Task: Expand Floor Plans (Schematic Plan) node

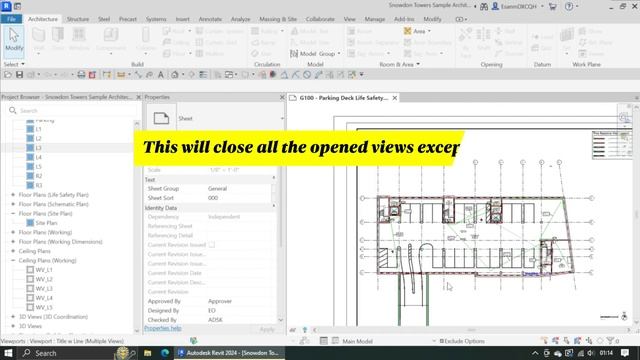Action: (13, 204)
